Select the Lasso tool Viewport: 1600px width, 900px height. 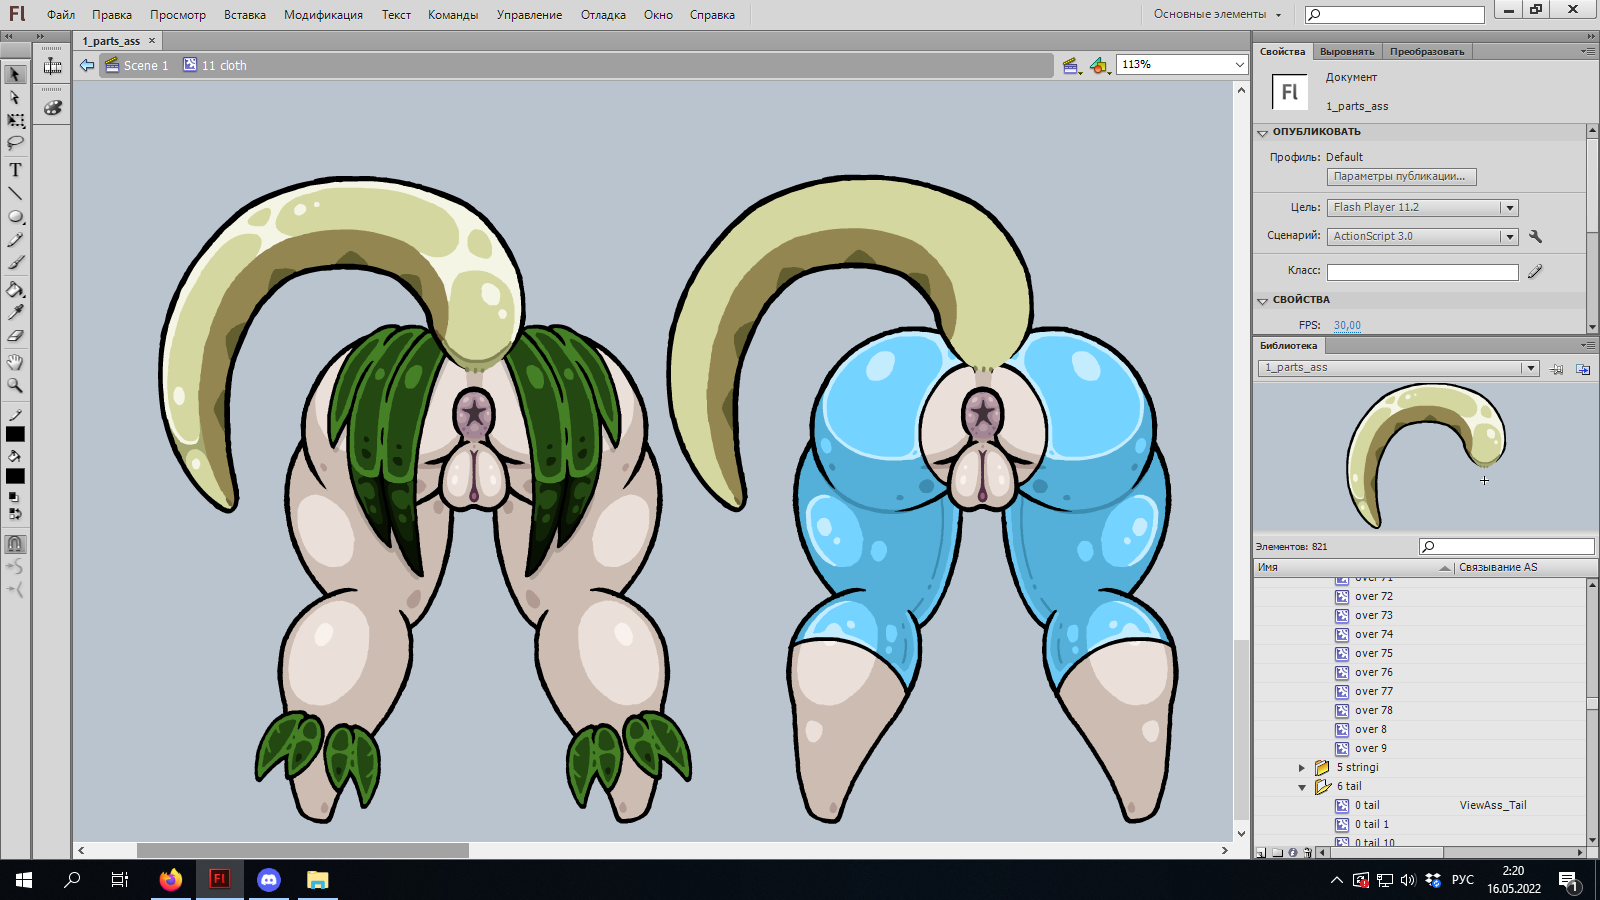pyautogui.click(x=15, y=143)
